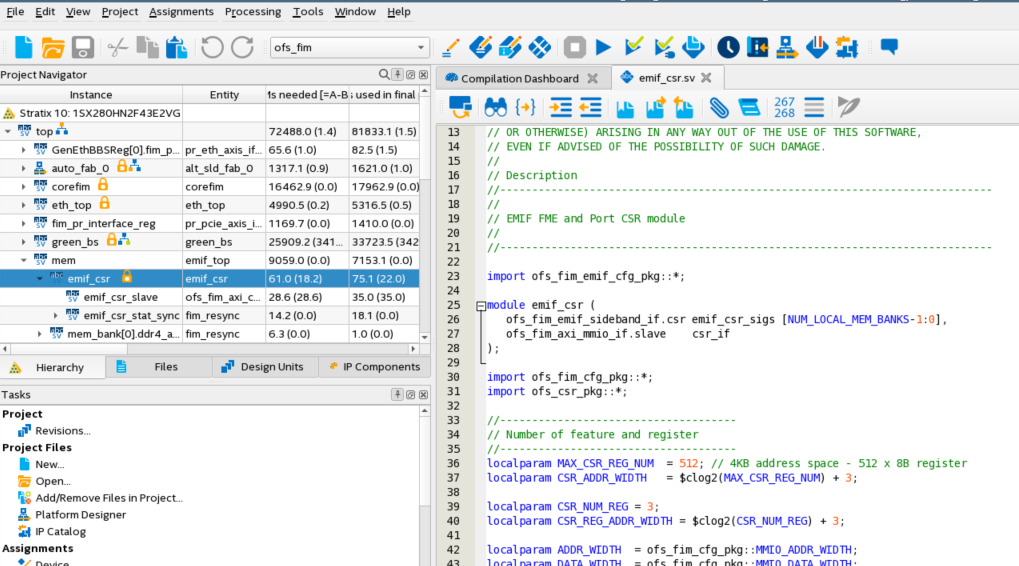Toggle line numbers 267/268 icon

tap(784, 107)
